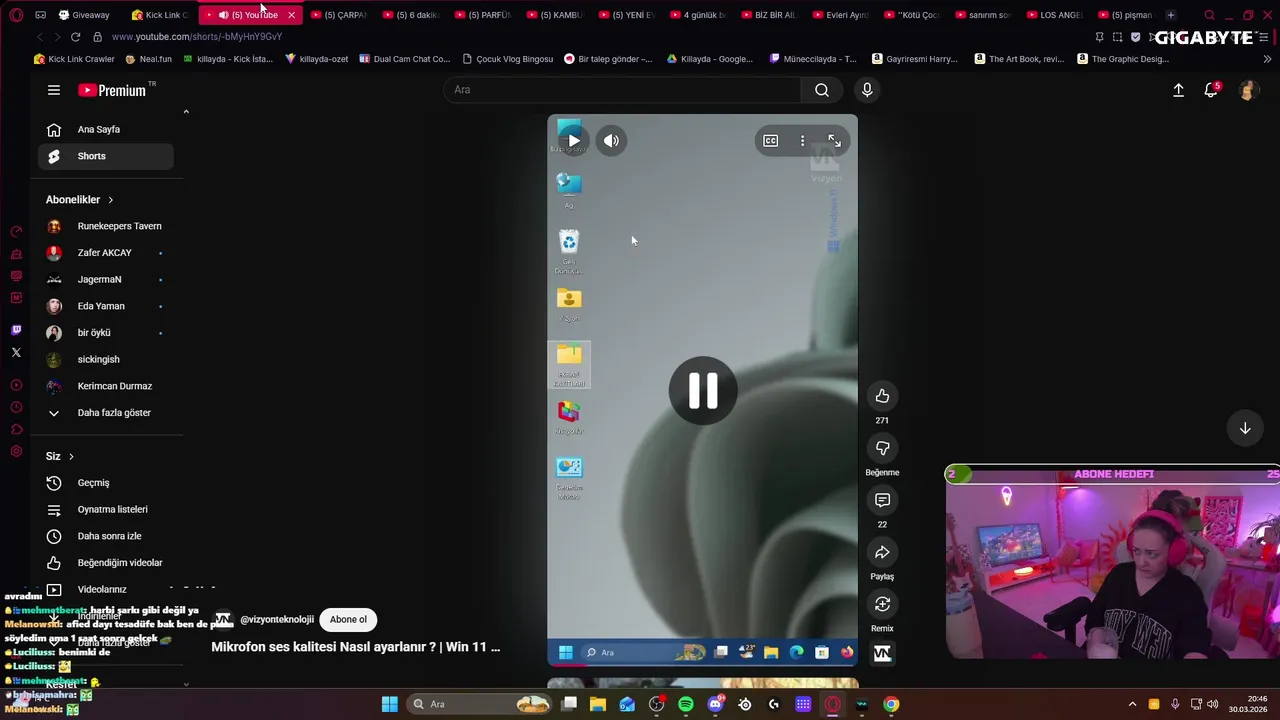Open Oynatma listeleri
The image size is (1280, 720).
click(106, 509)
